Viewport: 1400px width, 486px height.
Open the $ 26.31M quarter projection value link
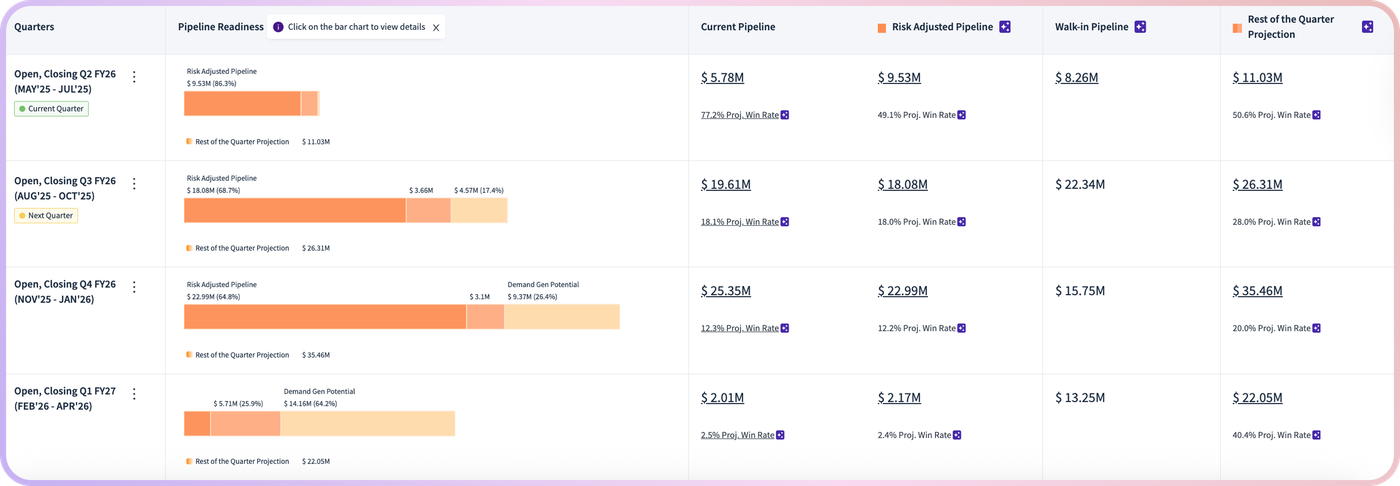pos(1257,184)
